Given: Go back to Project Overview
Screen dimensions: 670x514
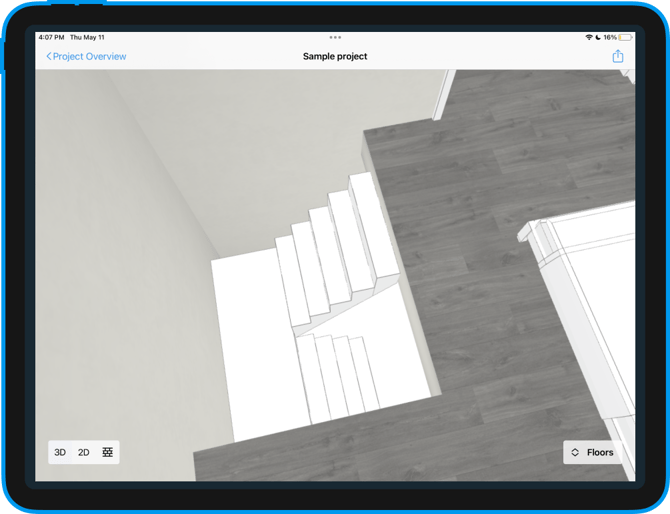Looking at the screenshot, I should point(89,57).
